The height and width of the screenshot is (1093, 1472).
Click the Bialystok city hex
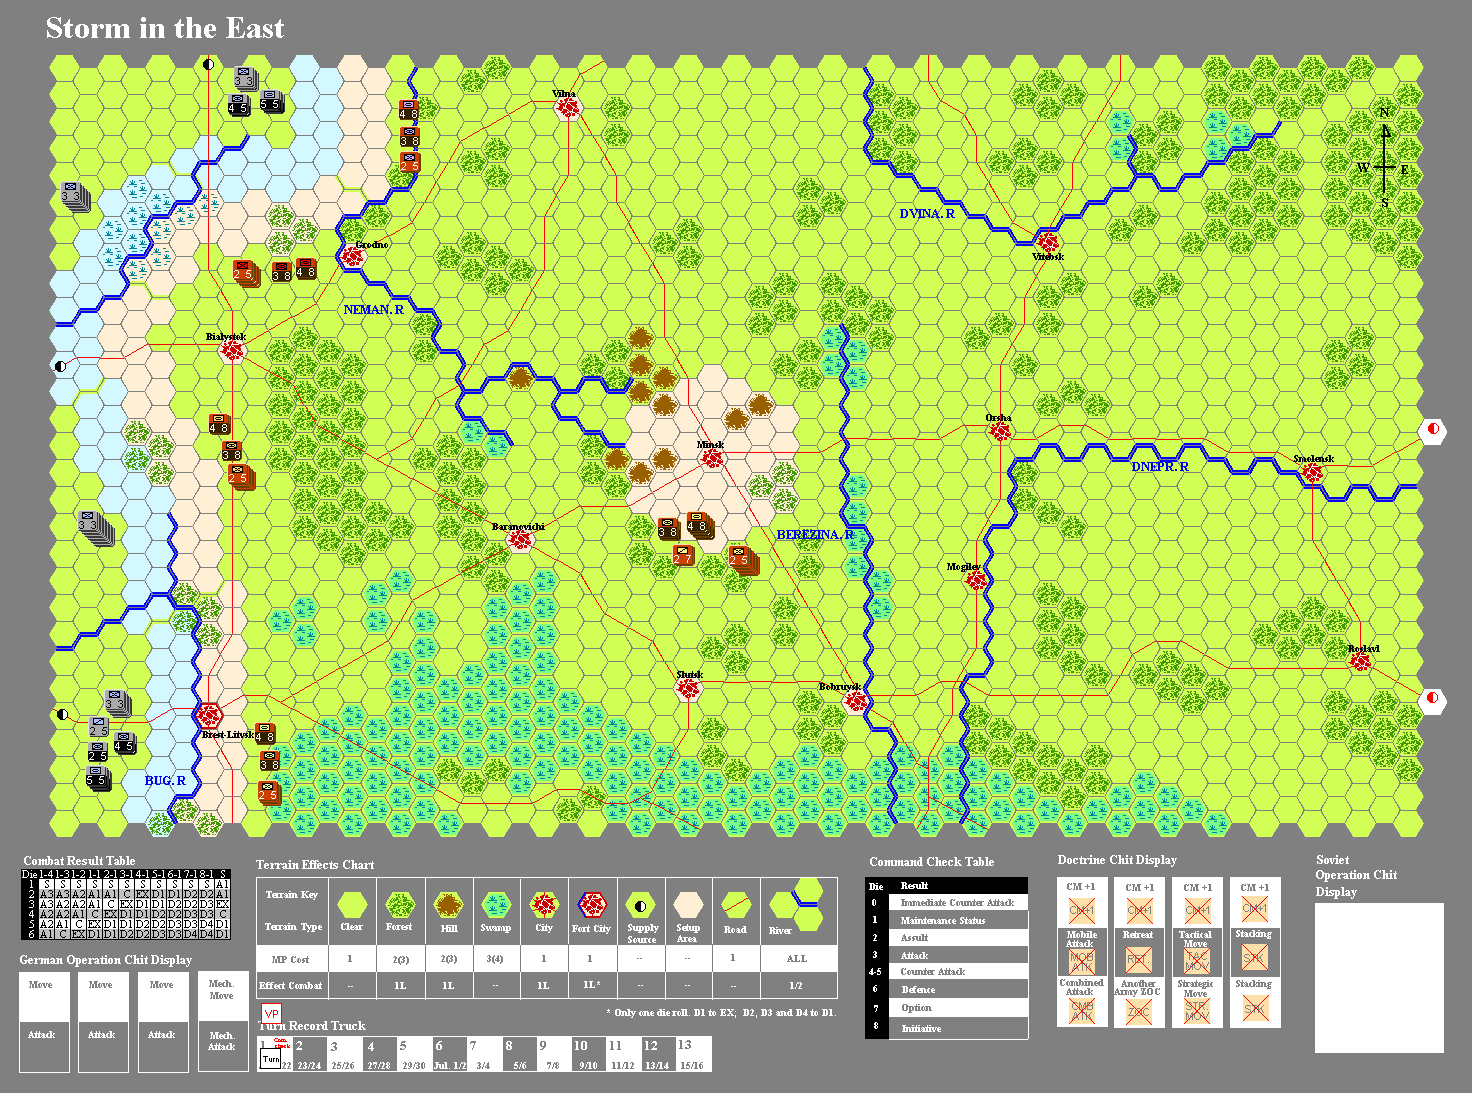click(x=232, y=350)
